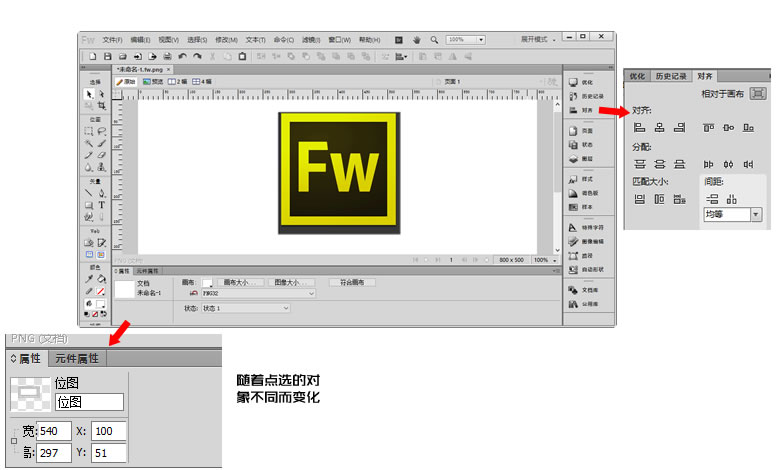The width and height of the screenshot is (777, 470).
Task: Open the canvas color swatch in properties
Action: coord(207,283)
